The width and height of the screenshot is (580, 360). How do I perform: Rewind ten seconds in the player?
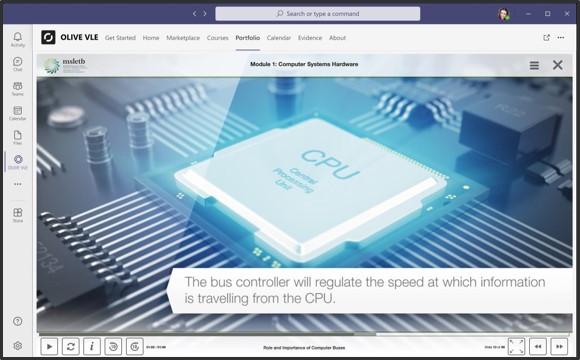pos(113,347)
